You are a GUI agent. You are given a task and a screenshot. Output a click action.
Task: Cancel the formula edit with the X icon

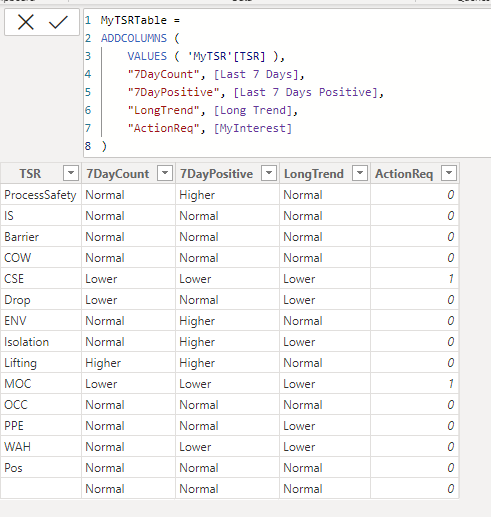(26, 23)
